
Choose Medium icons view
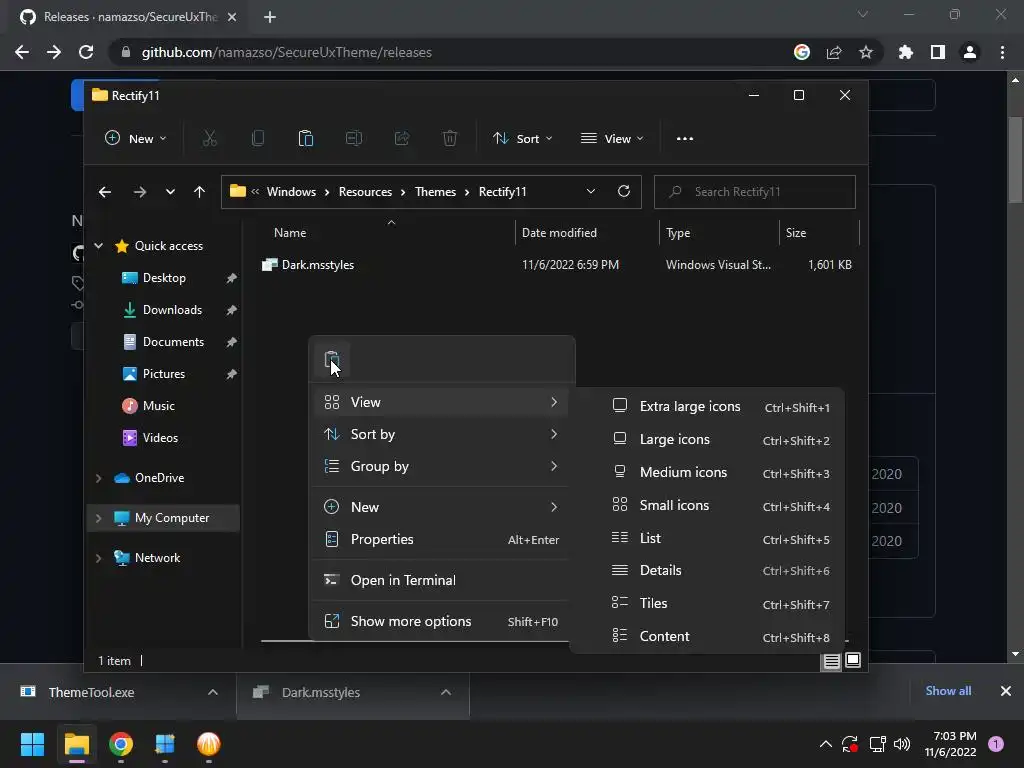[x=708, y=472]
